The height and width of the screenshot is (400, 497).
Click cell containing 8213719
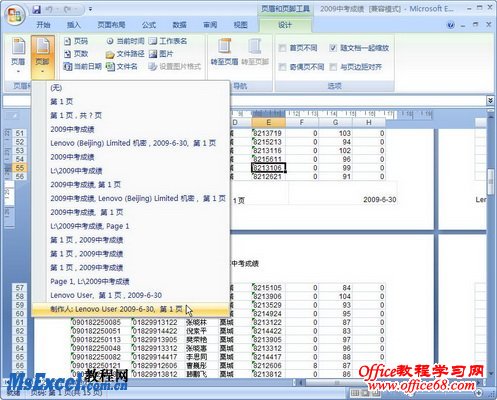(x=268, y=133)
